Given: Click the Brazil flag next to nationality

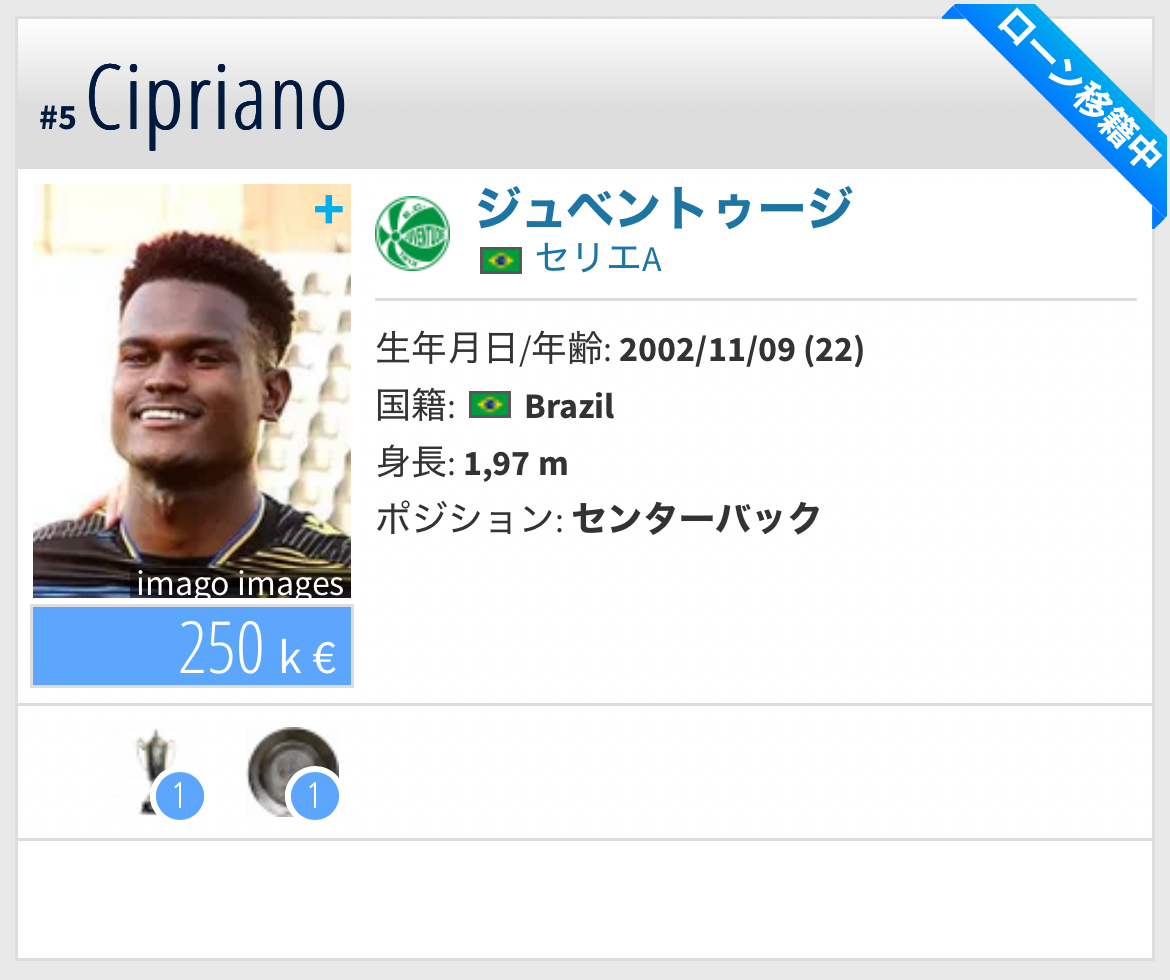Looking at the screenshot, I should coord(489,405).
